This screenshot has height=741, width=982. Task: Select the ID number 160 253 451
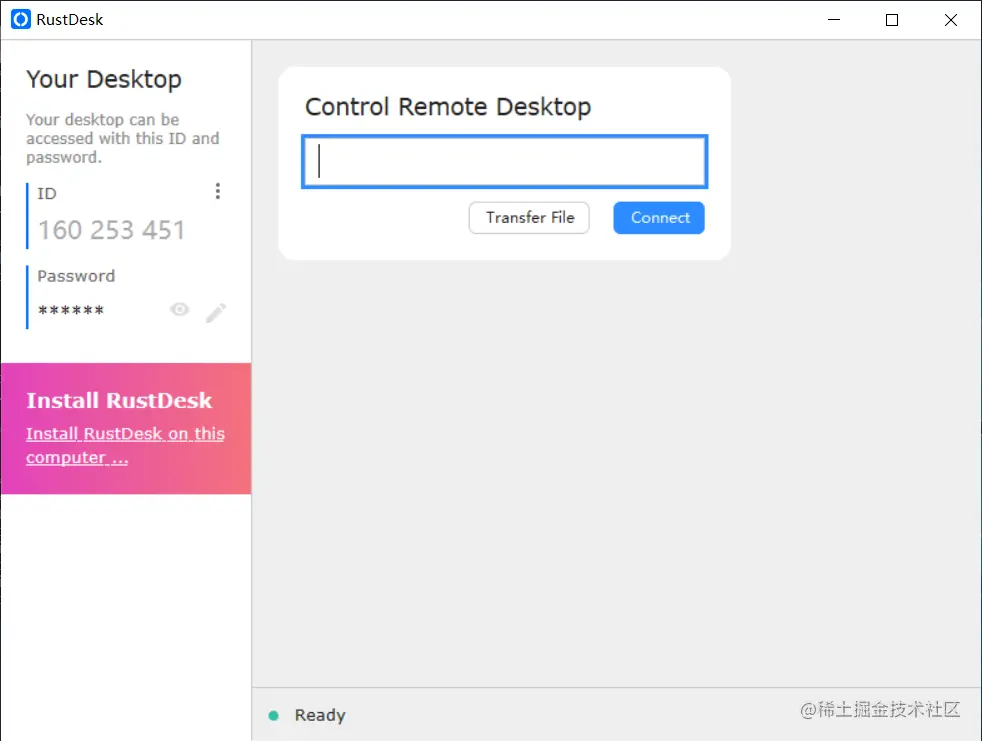[x=111, y=230]
